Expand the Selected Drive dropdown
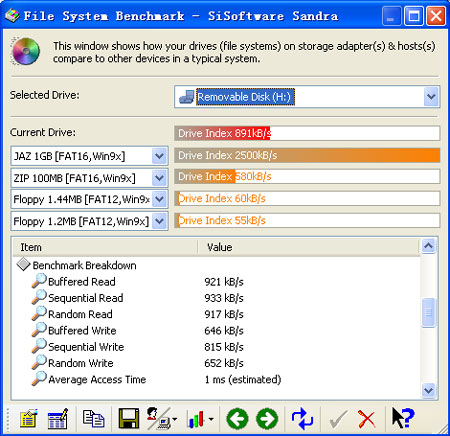Viewport: 450px width, 436px height. 431,97
